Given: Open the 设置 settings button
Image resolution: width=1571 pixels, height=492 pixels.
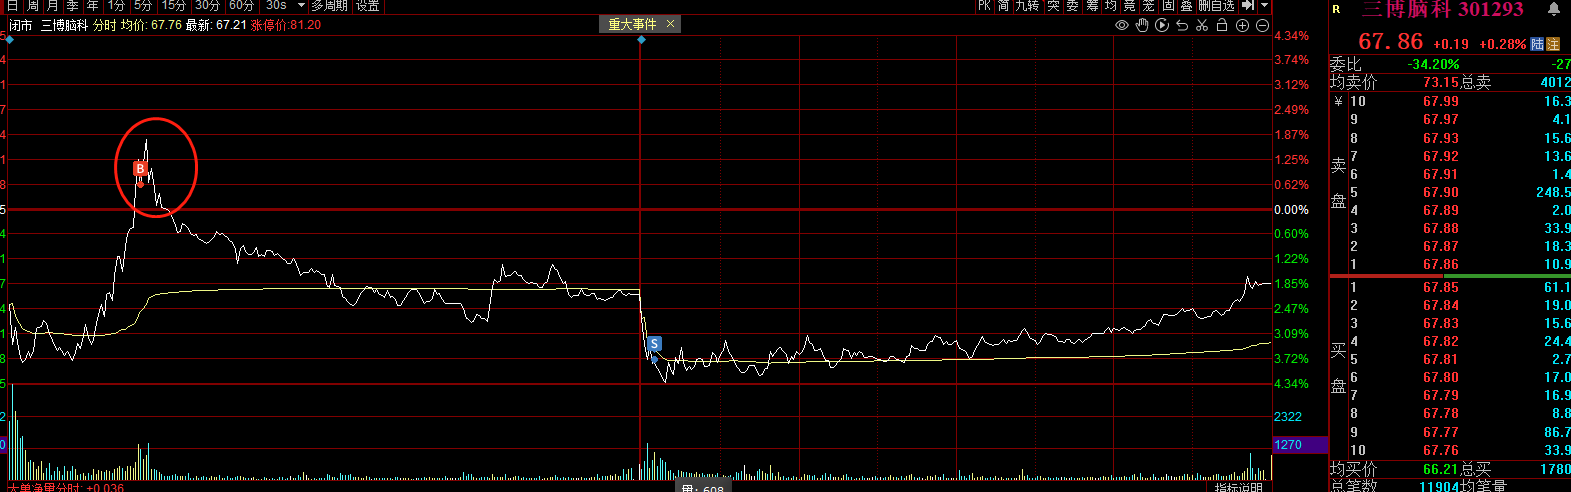Looking at the screenshot, I should coord(368,6).
